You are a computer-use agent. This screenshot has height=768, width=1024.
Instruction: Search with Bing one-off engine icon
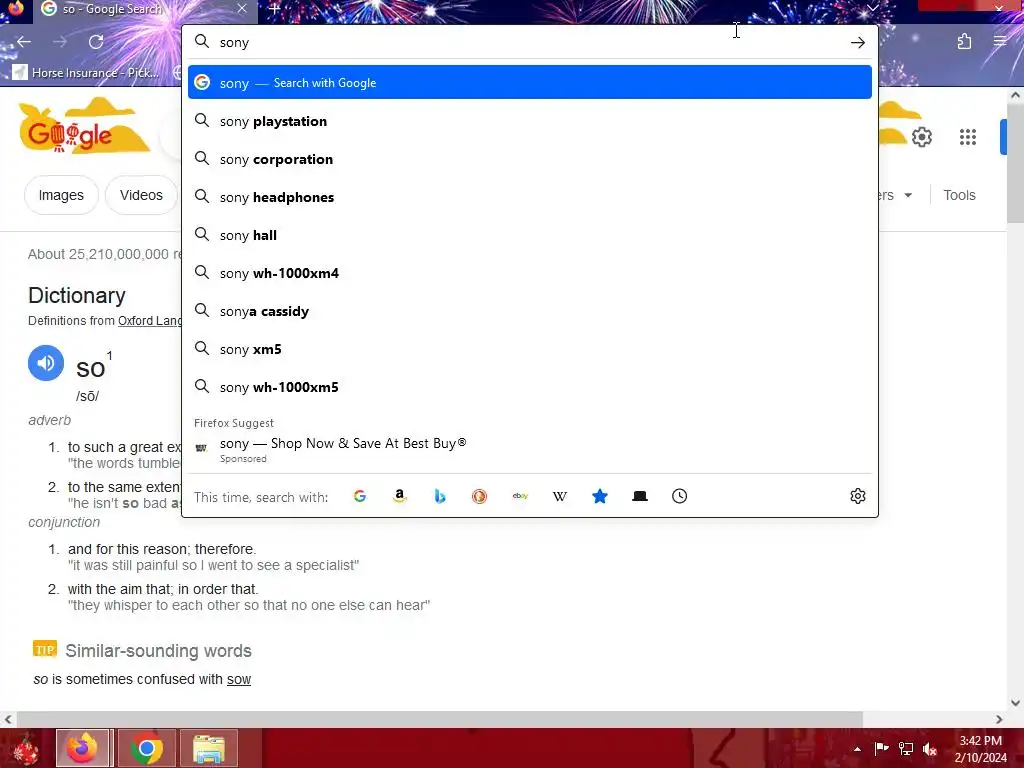[x=440, y=496]
